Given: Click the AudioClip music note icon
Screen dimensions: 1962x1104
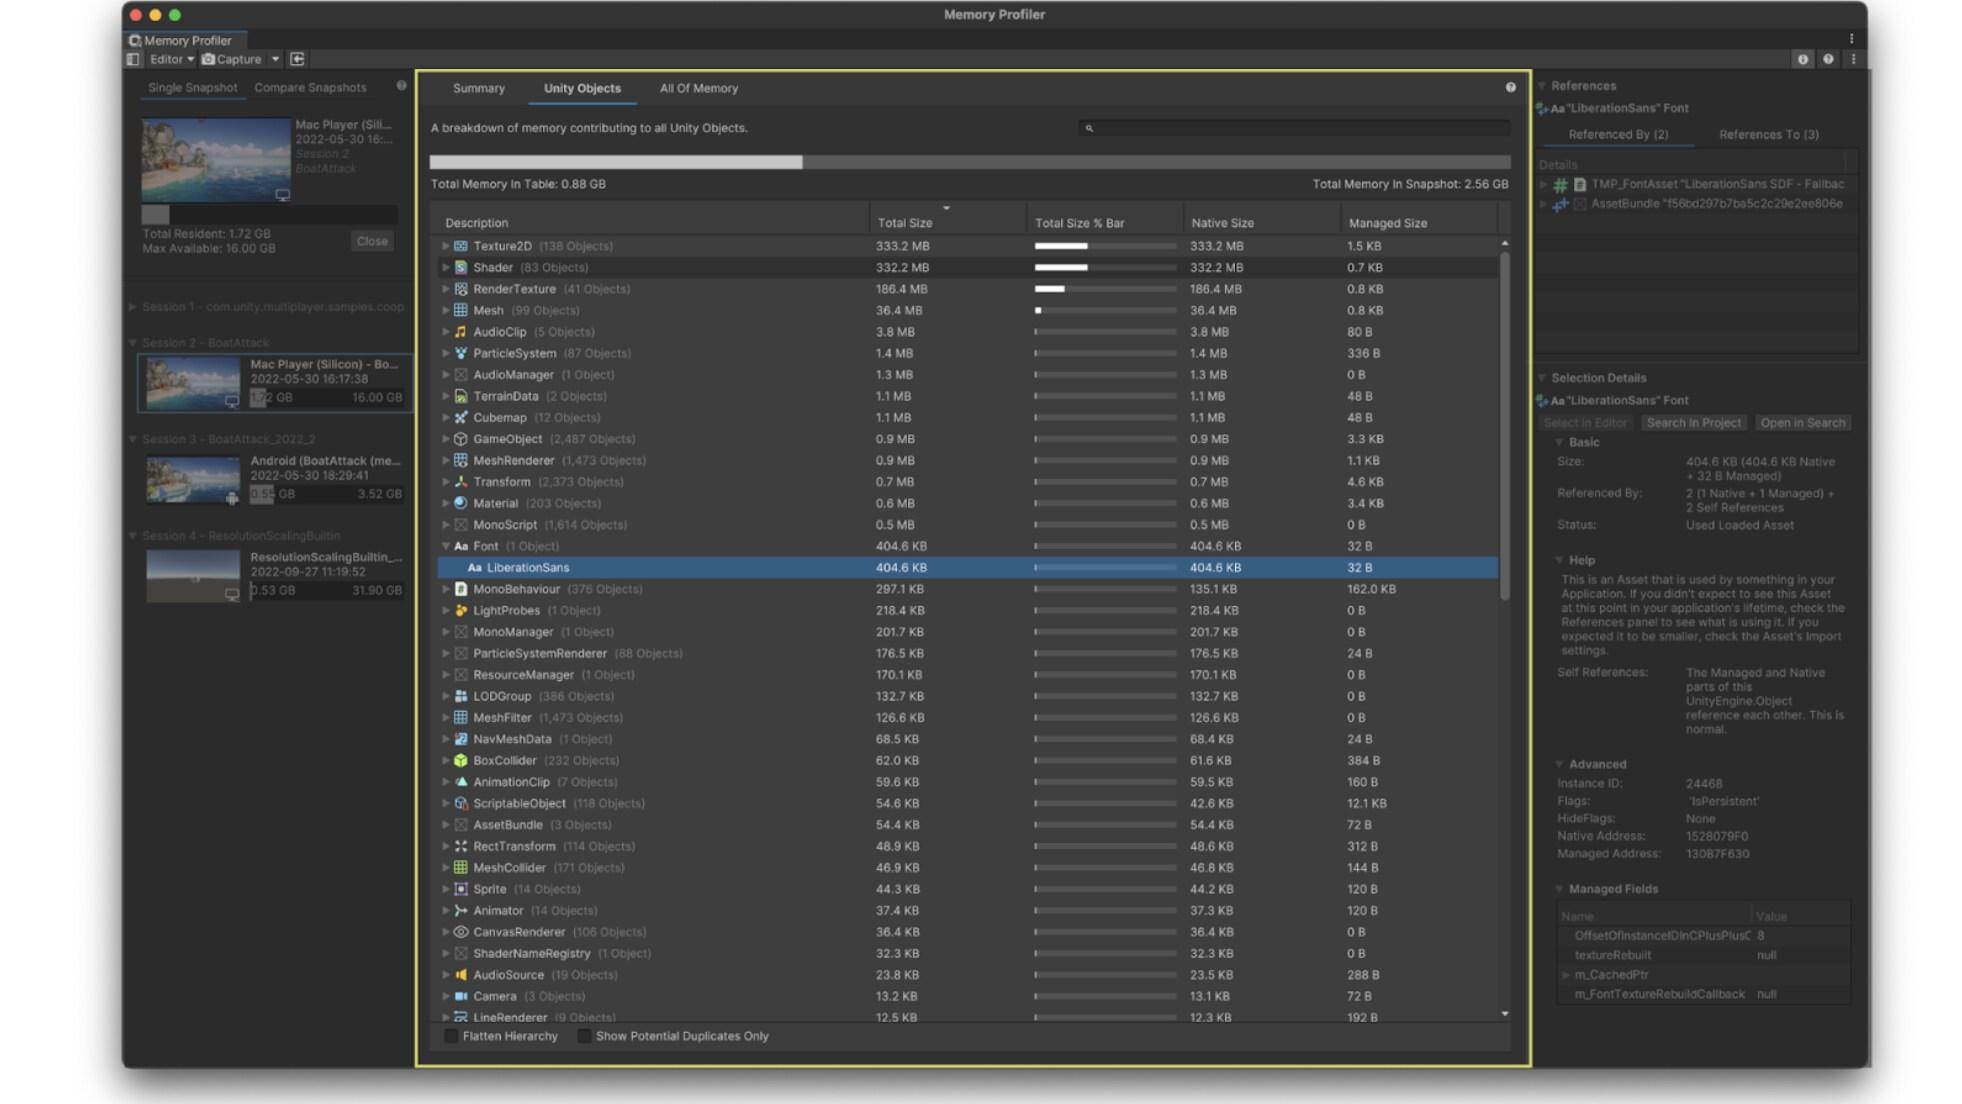Looking at the screenshot, I should pyautogui.click(x=461, y=331).
